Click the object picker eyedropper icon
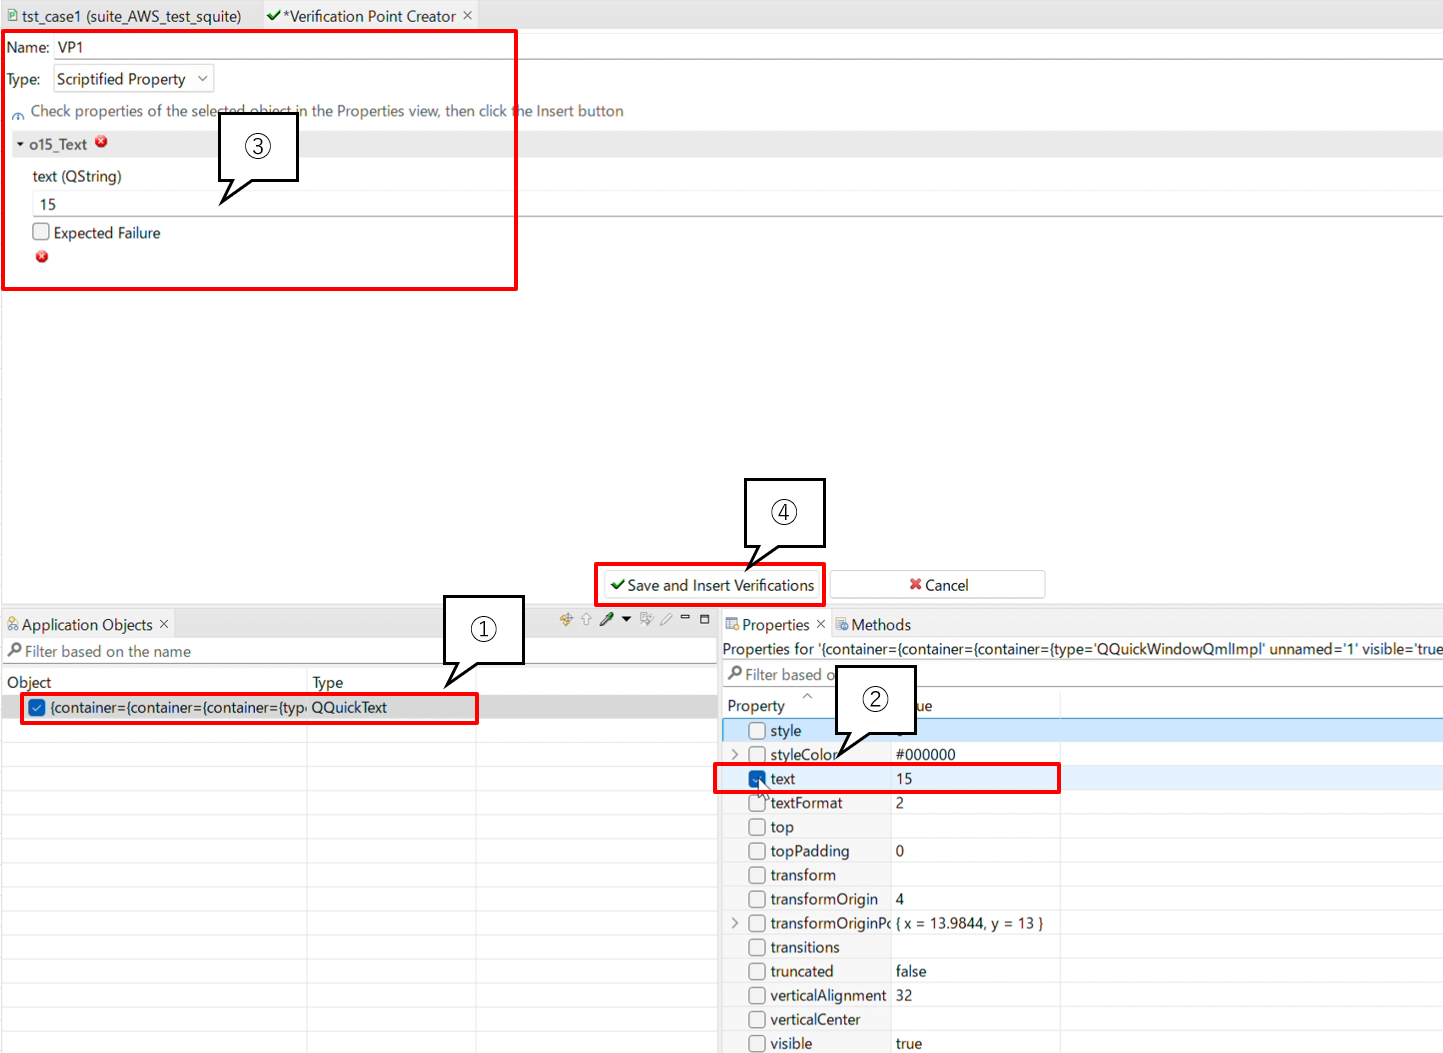 tap(606, 619)
